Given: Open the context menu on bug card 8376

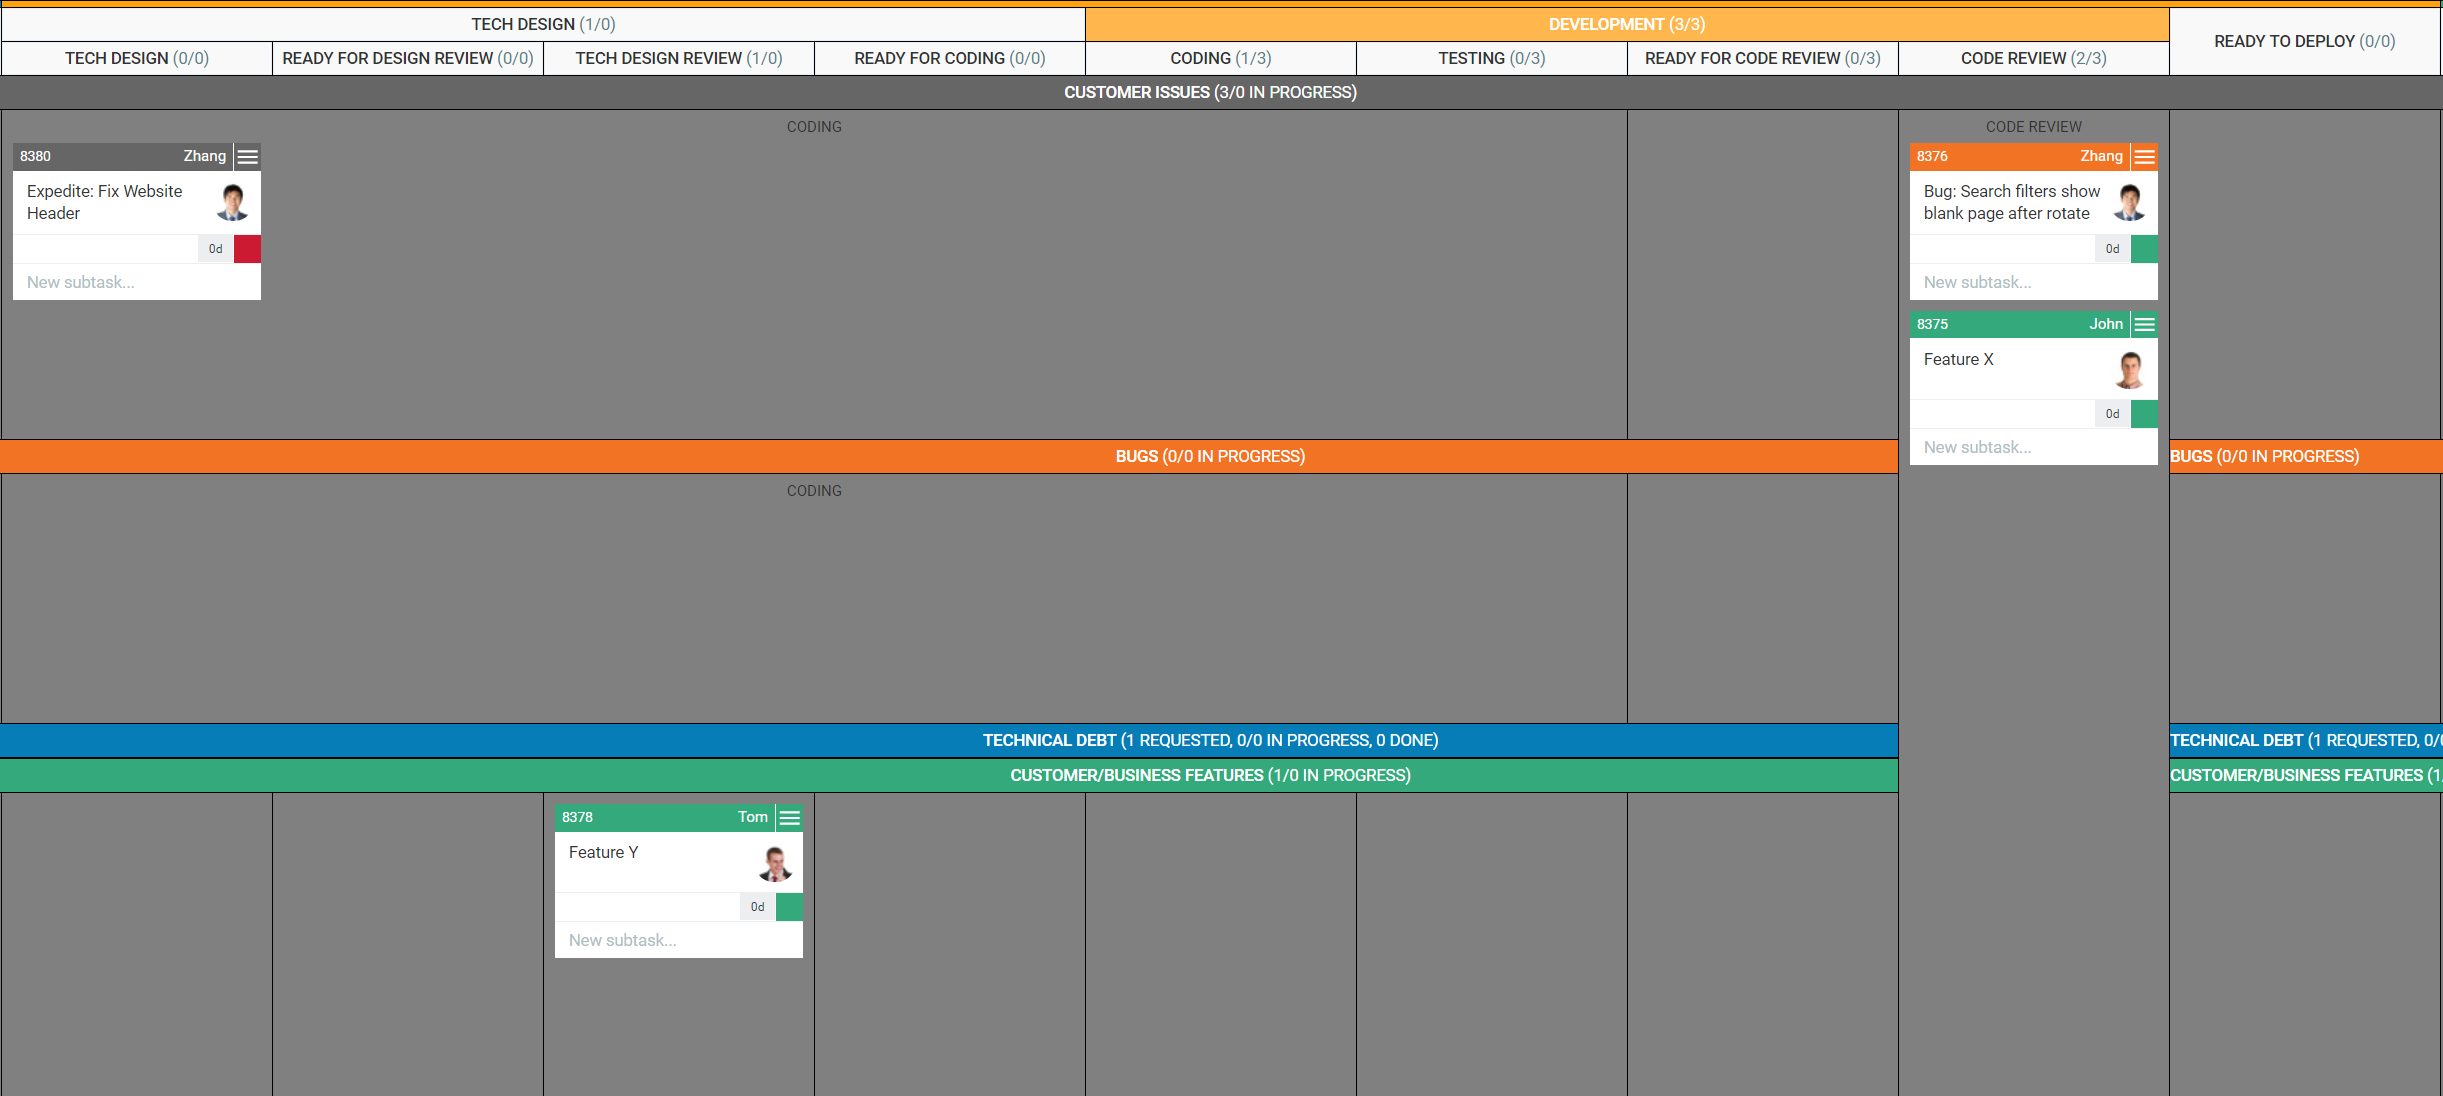Looking at the screenshot, I should tap(2144, 156).
